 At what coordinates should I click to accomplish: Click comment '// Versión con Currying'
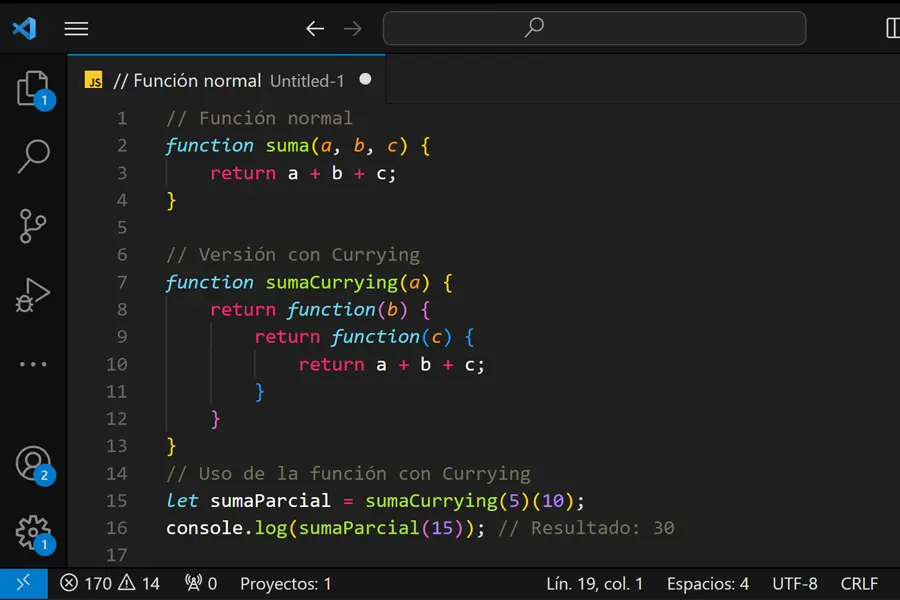coord(293,255)
